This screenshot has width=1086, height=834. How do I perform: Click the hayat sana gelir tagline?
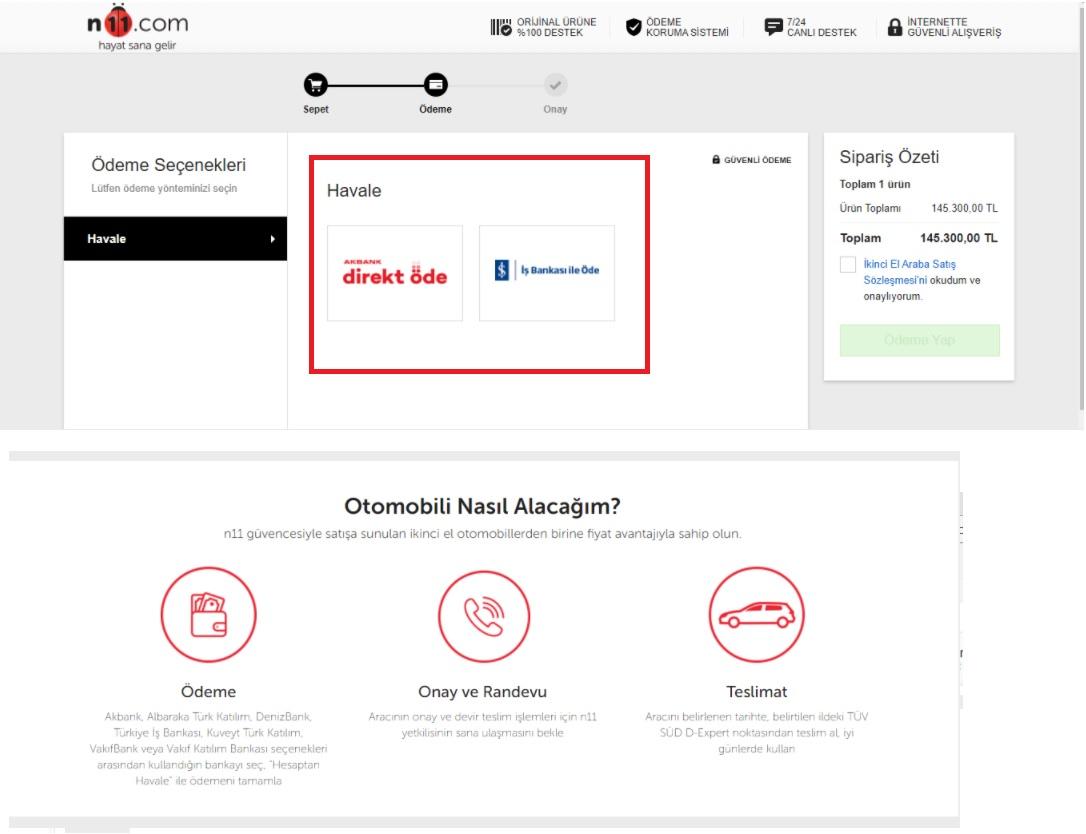[x=137, y=46]
